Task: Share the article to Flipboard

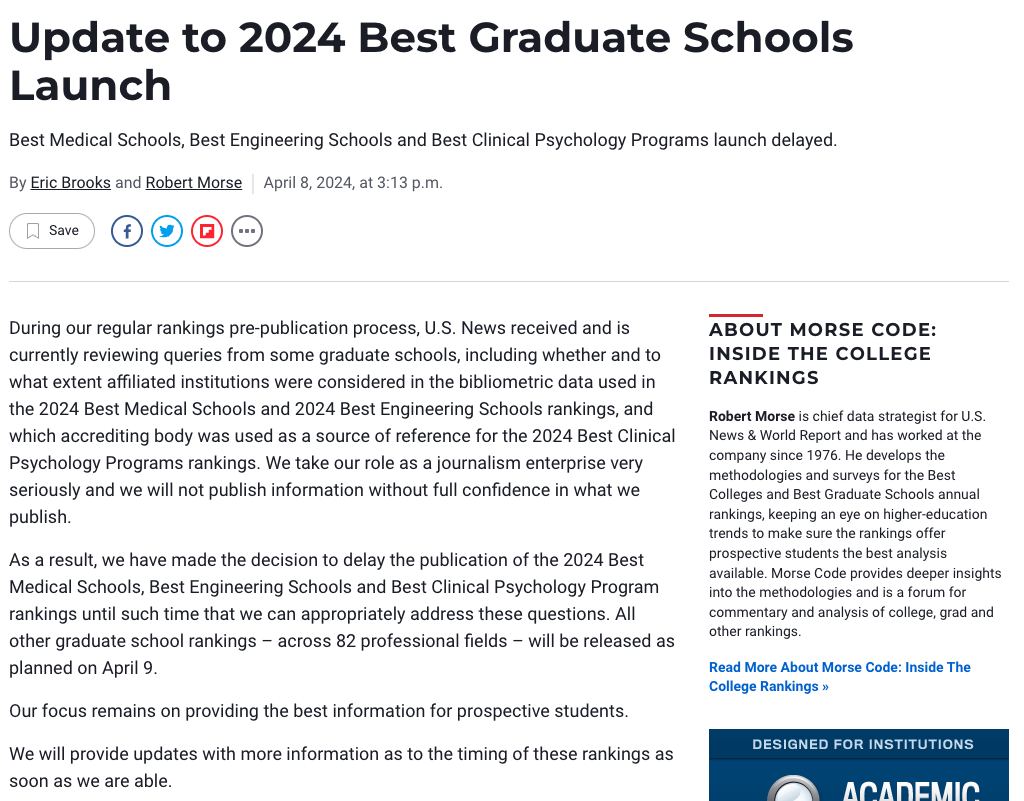Action: (x=207, y=231)
